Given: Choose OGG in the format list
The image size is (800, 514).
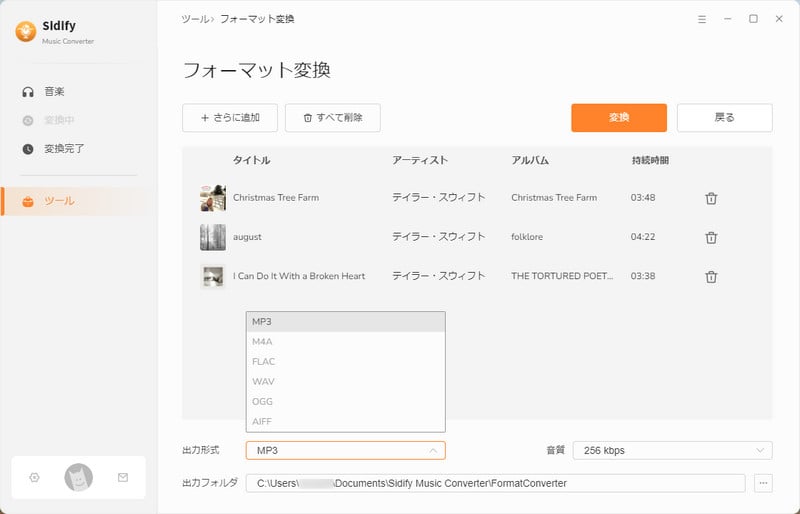Looking at the screenshot, I should click(345, 402).
